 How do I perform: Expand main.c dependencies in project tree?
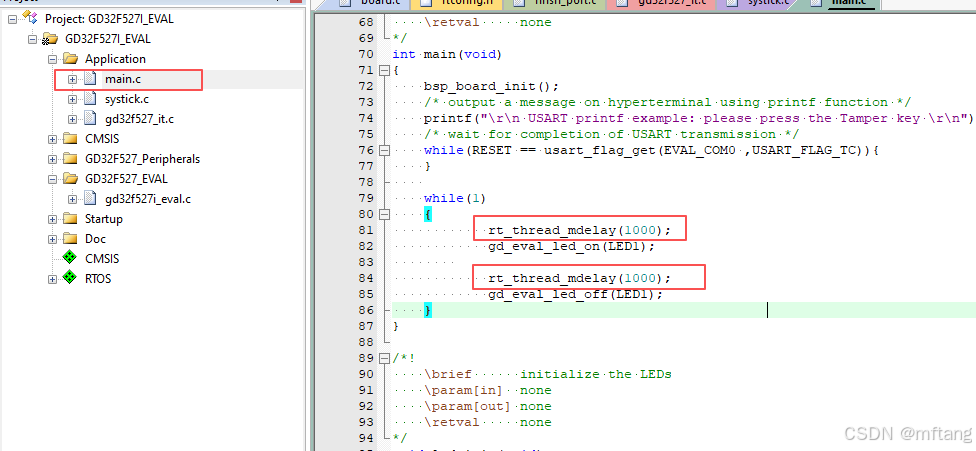click(73, 79)
